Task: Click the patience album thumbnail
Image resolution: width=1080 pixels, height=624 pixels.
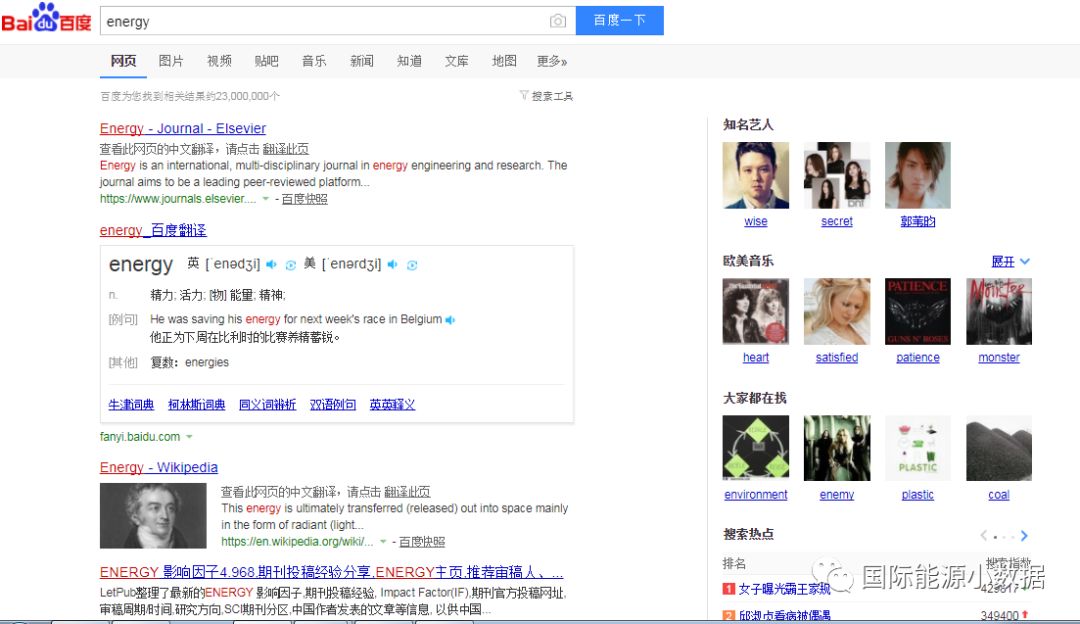Action: pyautogui.click(x=917, y=311)
